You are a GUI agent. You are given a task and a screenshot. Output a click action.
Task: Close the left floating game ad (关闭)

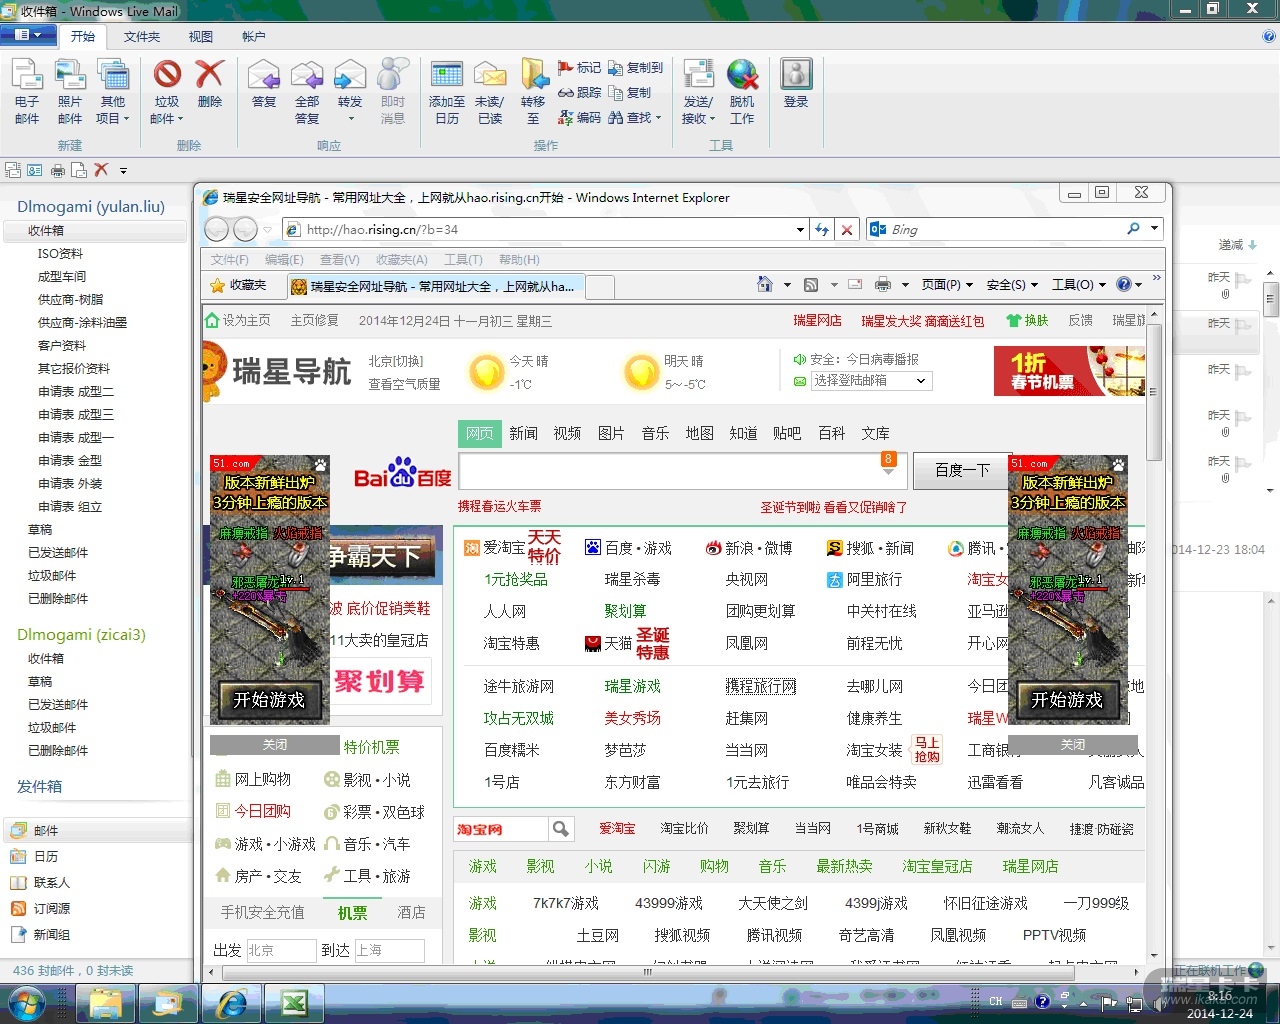click(x=275, y=745)
